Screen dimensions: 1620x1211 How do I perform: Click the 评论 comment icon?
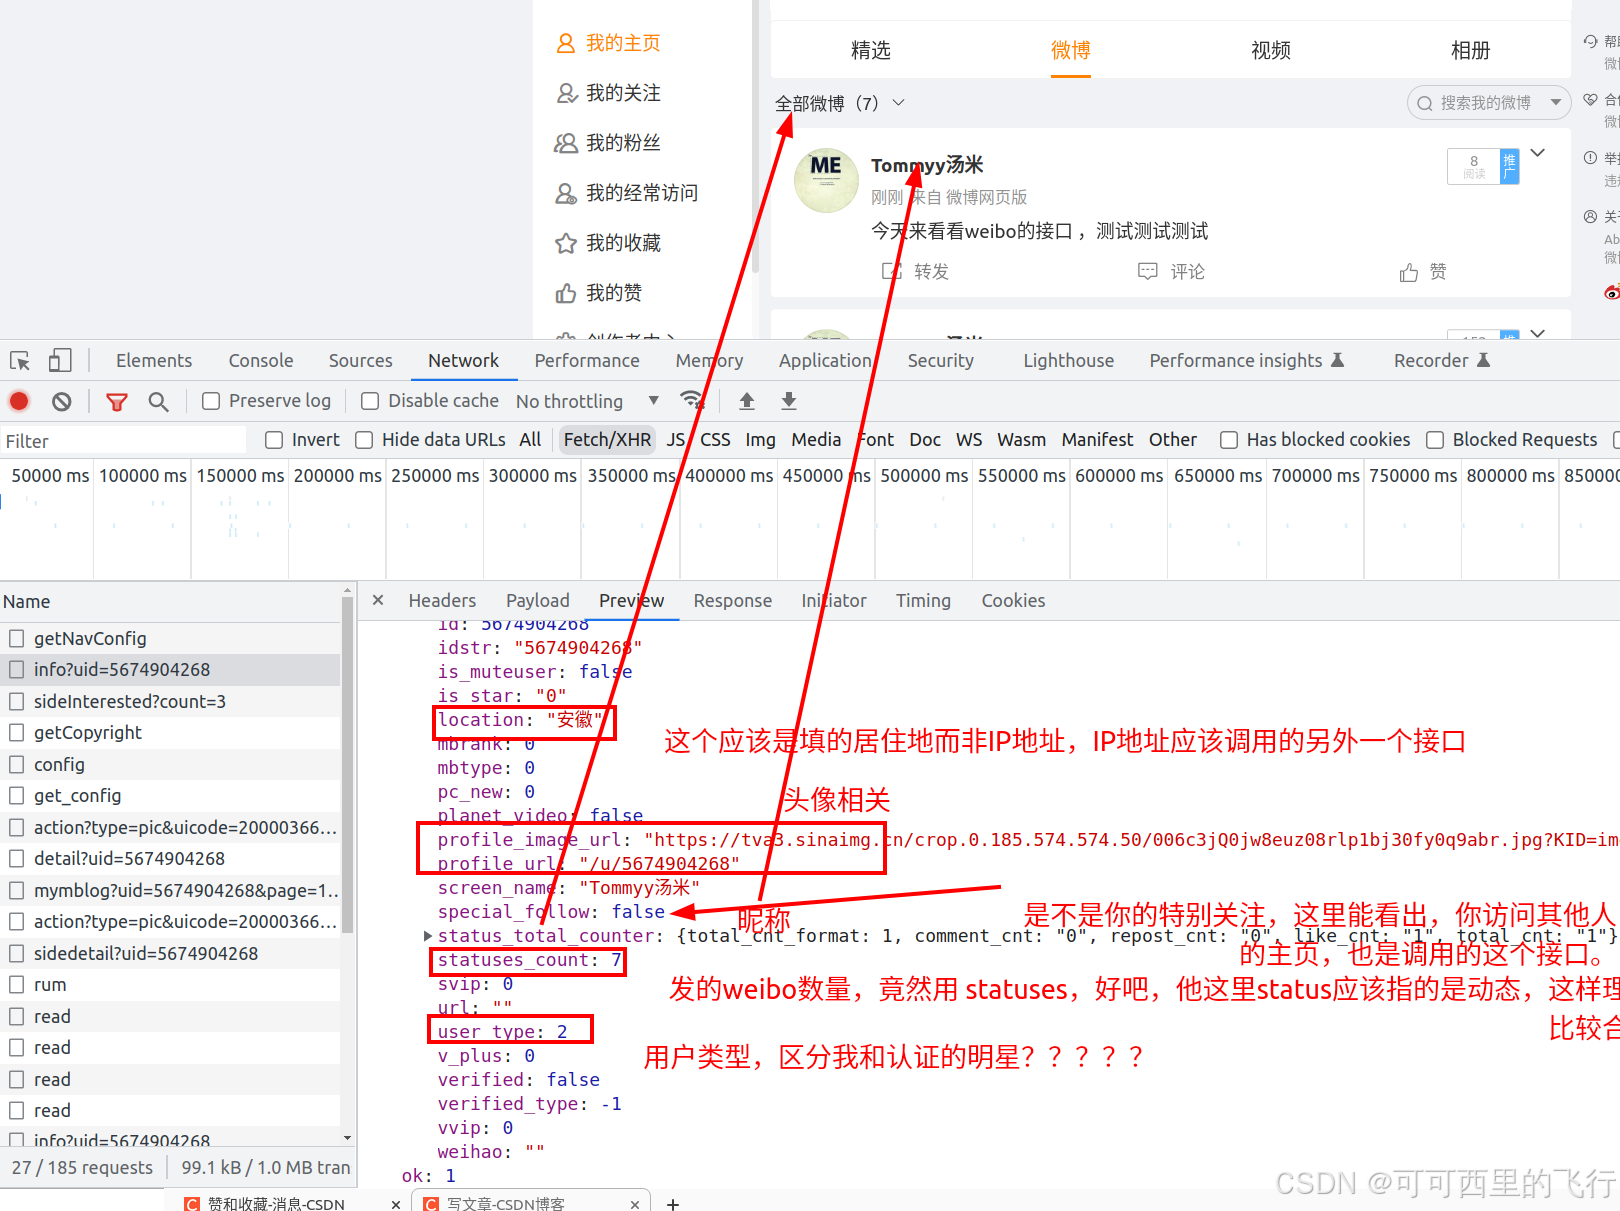pyautogui.click(x=1148, y=271)
